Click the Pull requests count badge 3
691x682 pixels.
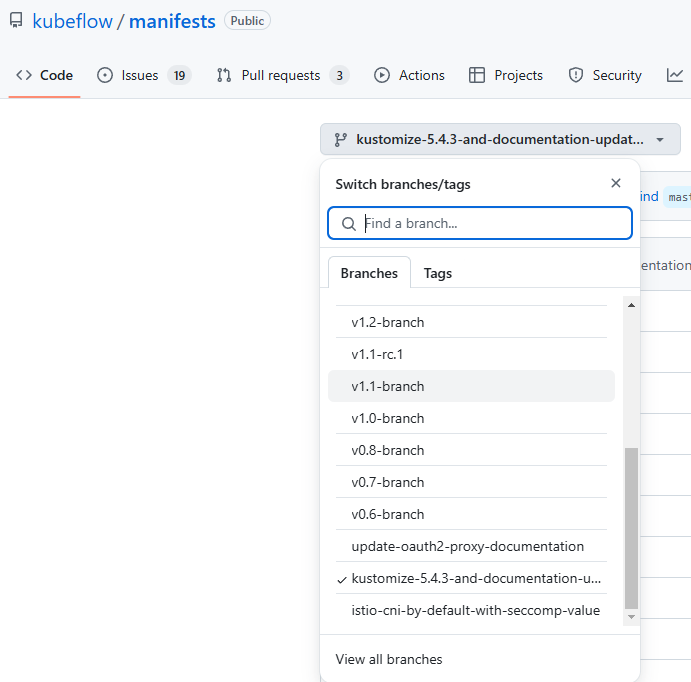(x=339, y=76)
